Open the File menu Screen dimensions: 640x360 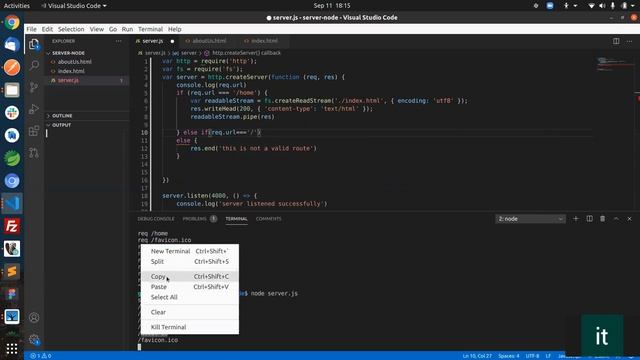(31, 29)
